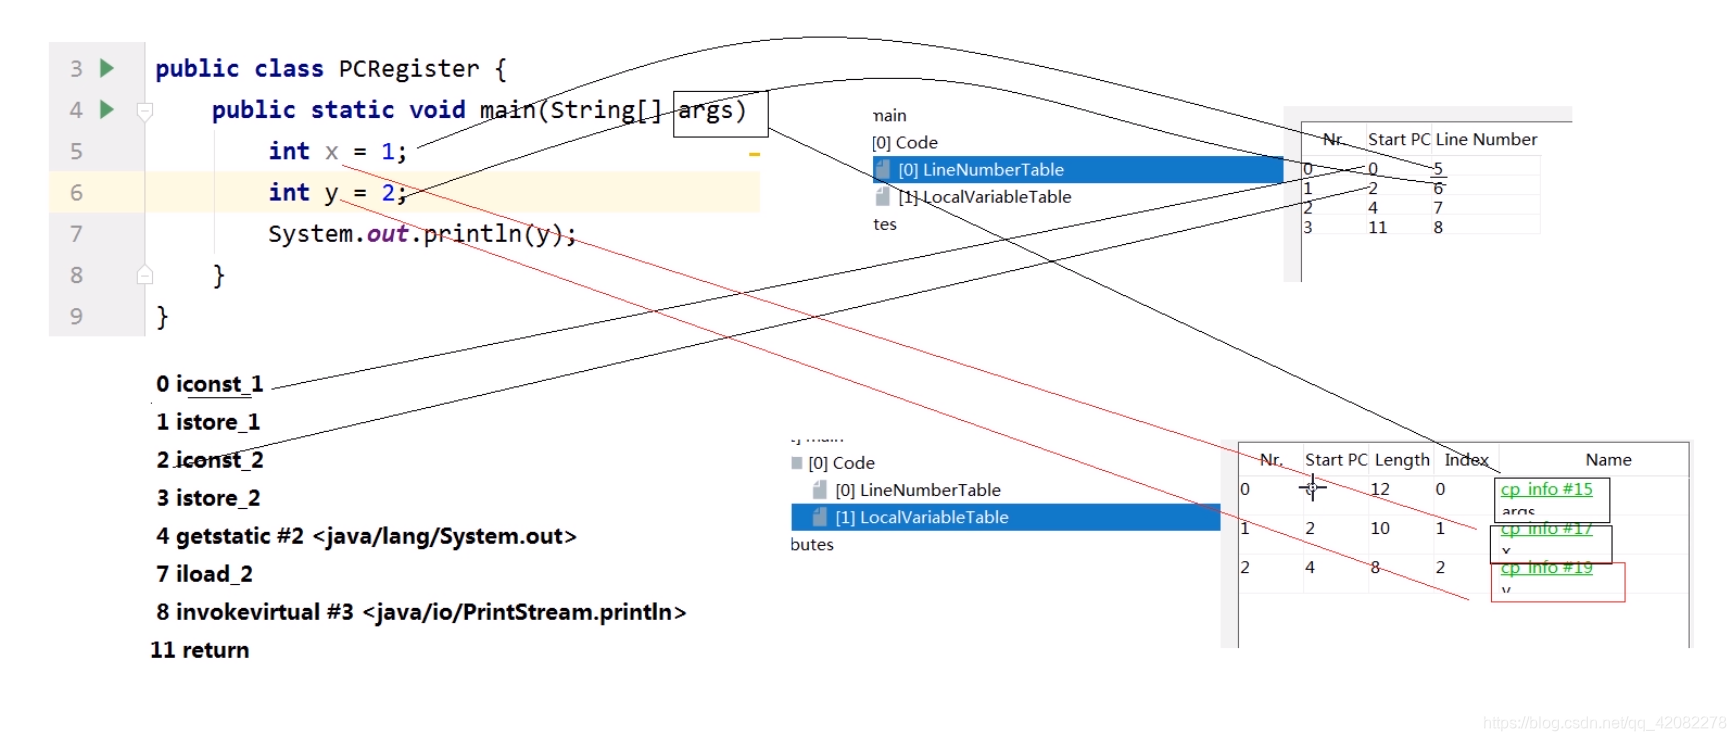
Task: Click the bytecode line '7 iload_2'
Action: (204, 574)
